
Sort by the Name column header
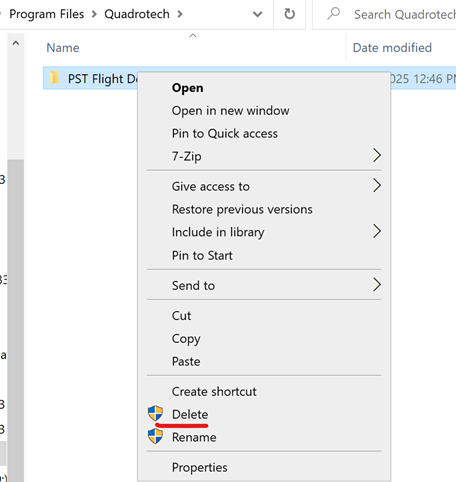(x=63, y=48)
